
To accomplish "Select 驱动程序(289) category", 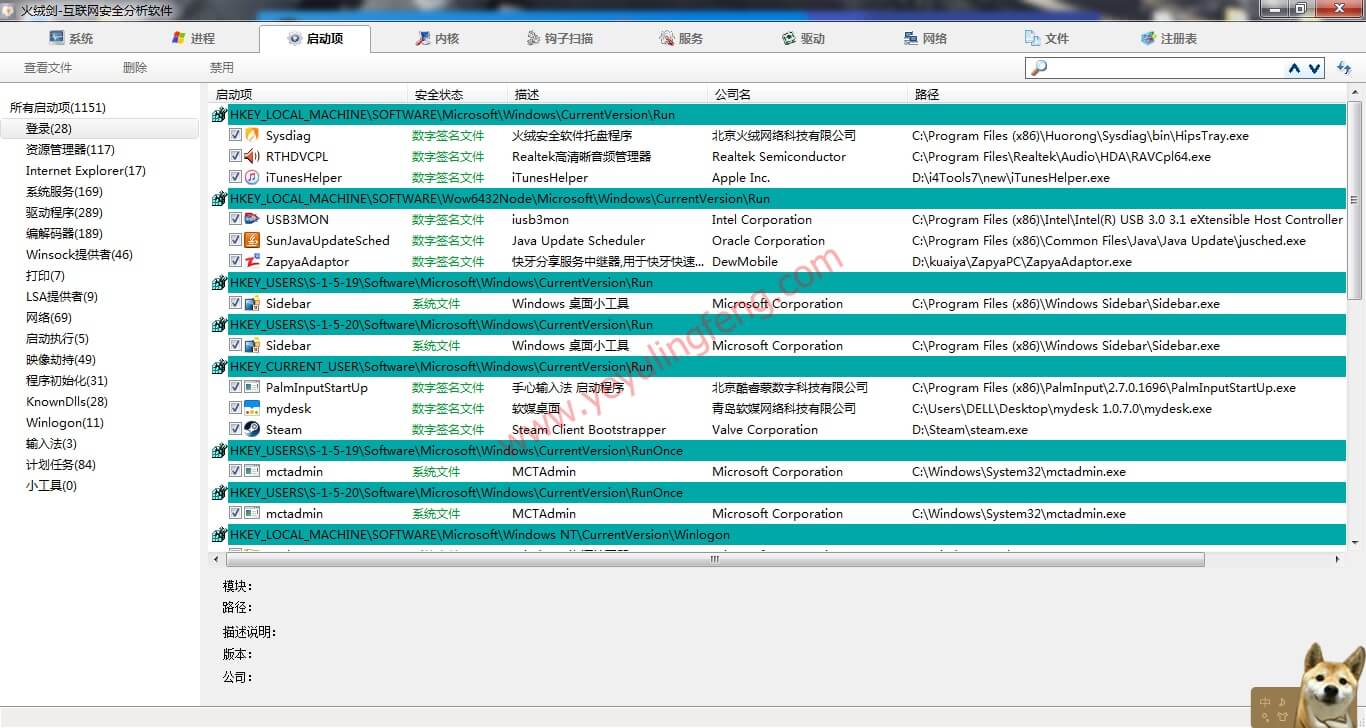I will coord(64,212).
